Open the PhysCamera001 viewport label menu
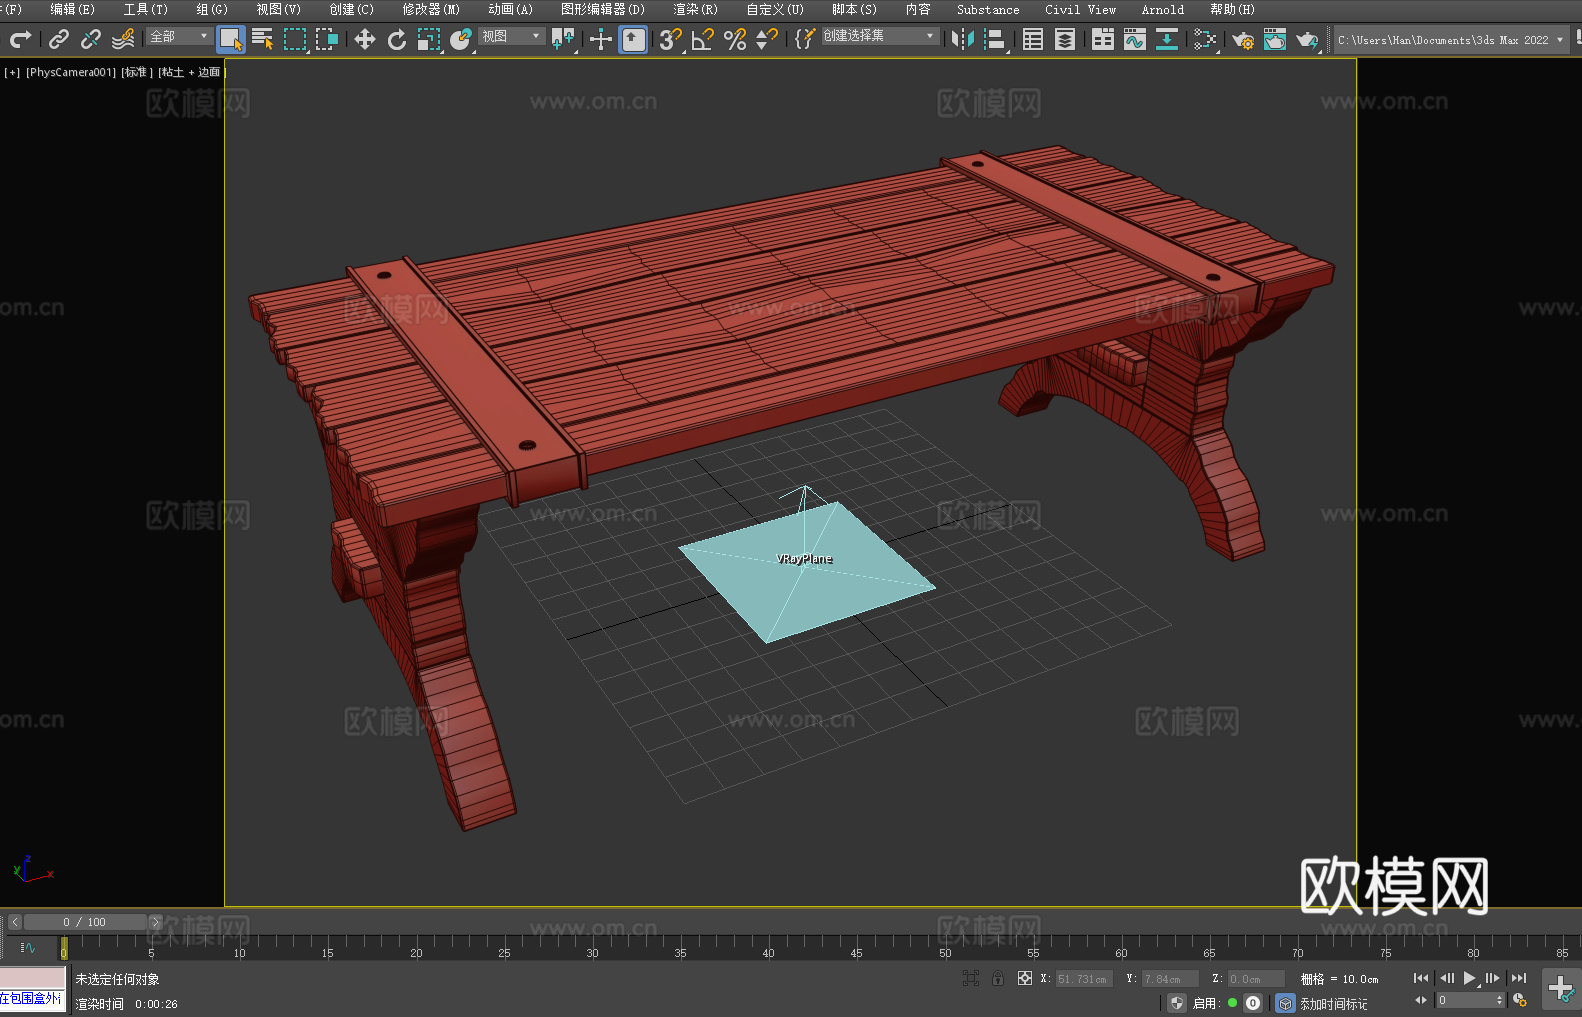 (x=71, y=72)
